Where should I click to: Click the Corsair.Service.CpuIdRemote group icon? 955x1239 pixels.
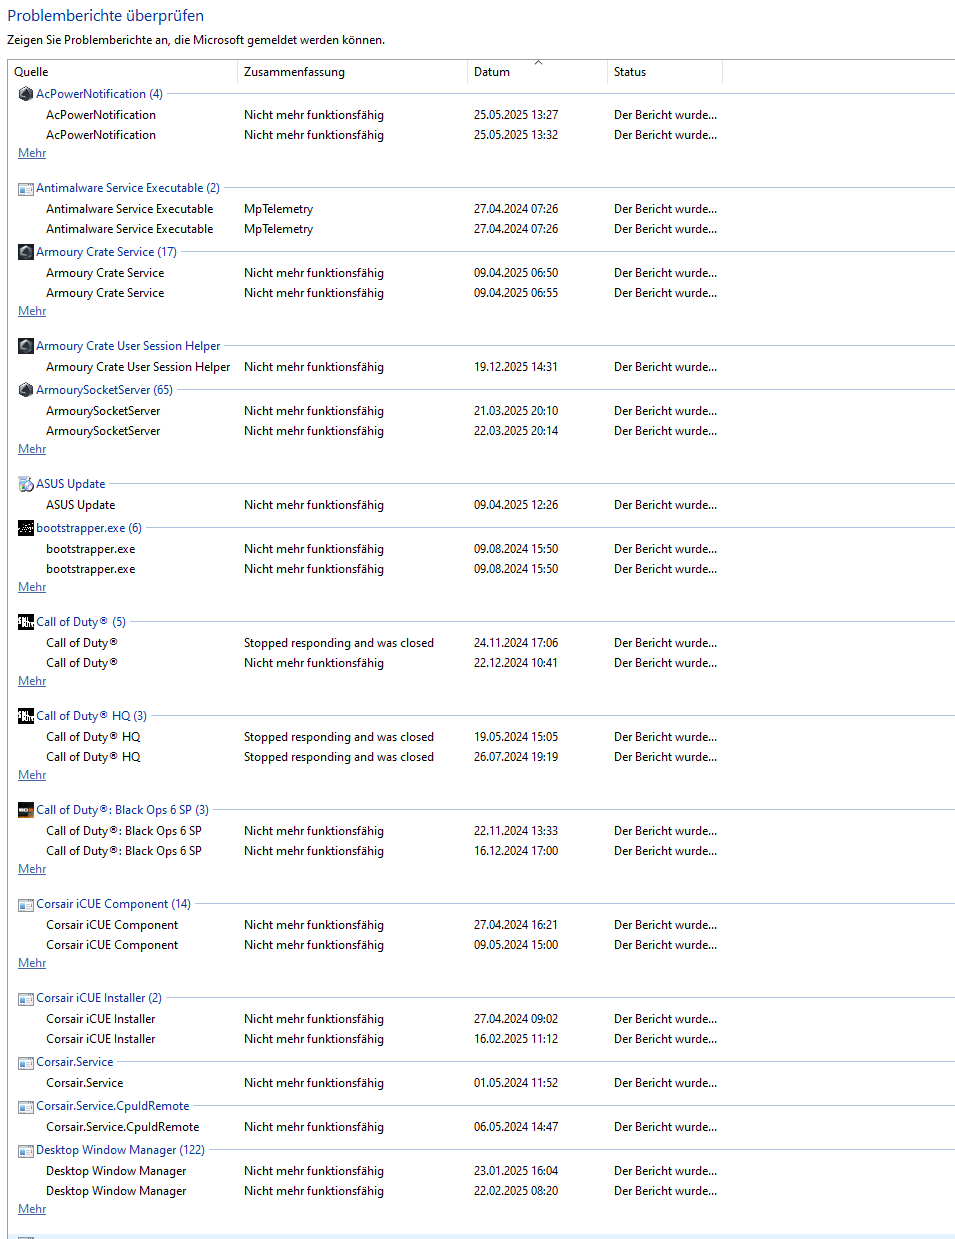pos(26,1106)
